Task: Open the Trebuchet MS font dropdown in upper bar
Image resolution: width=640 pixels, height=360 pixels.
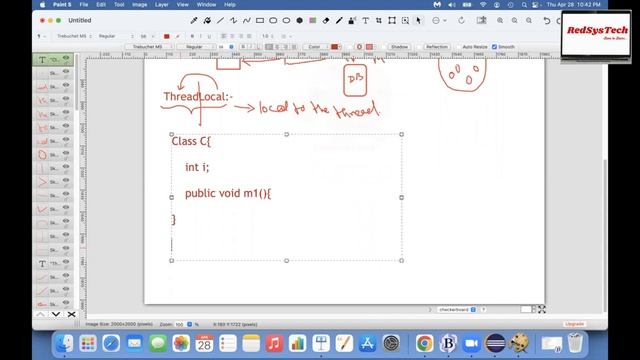Action: point(74,36)
